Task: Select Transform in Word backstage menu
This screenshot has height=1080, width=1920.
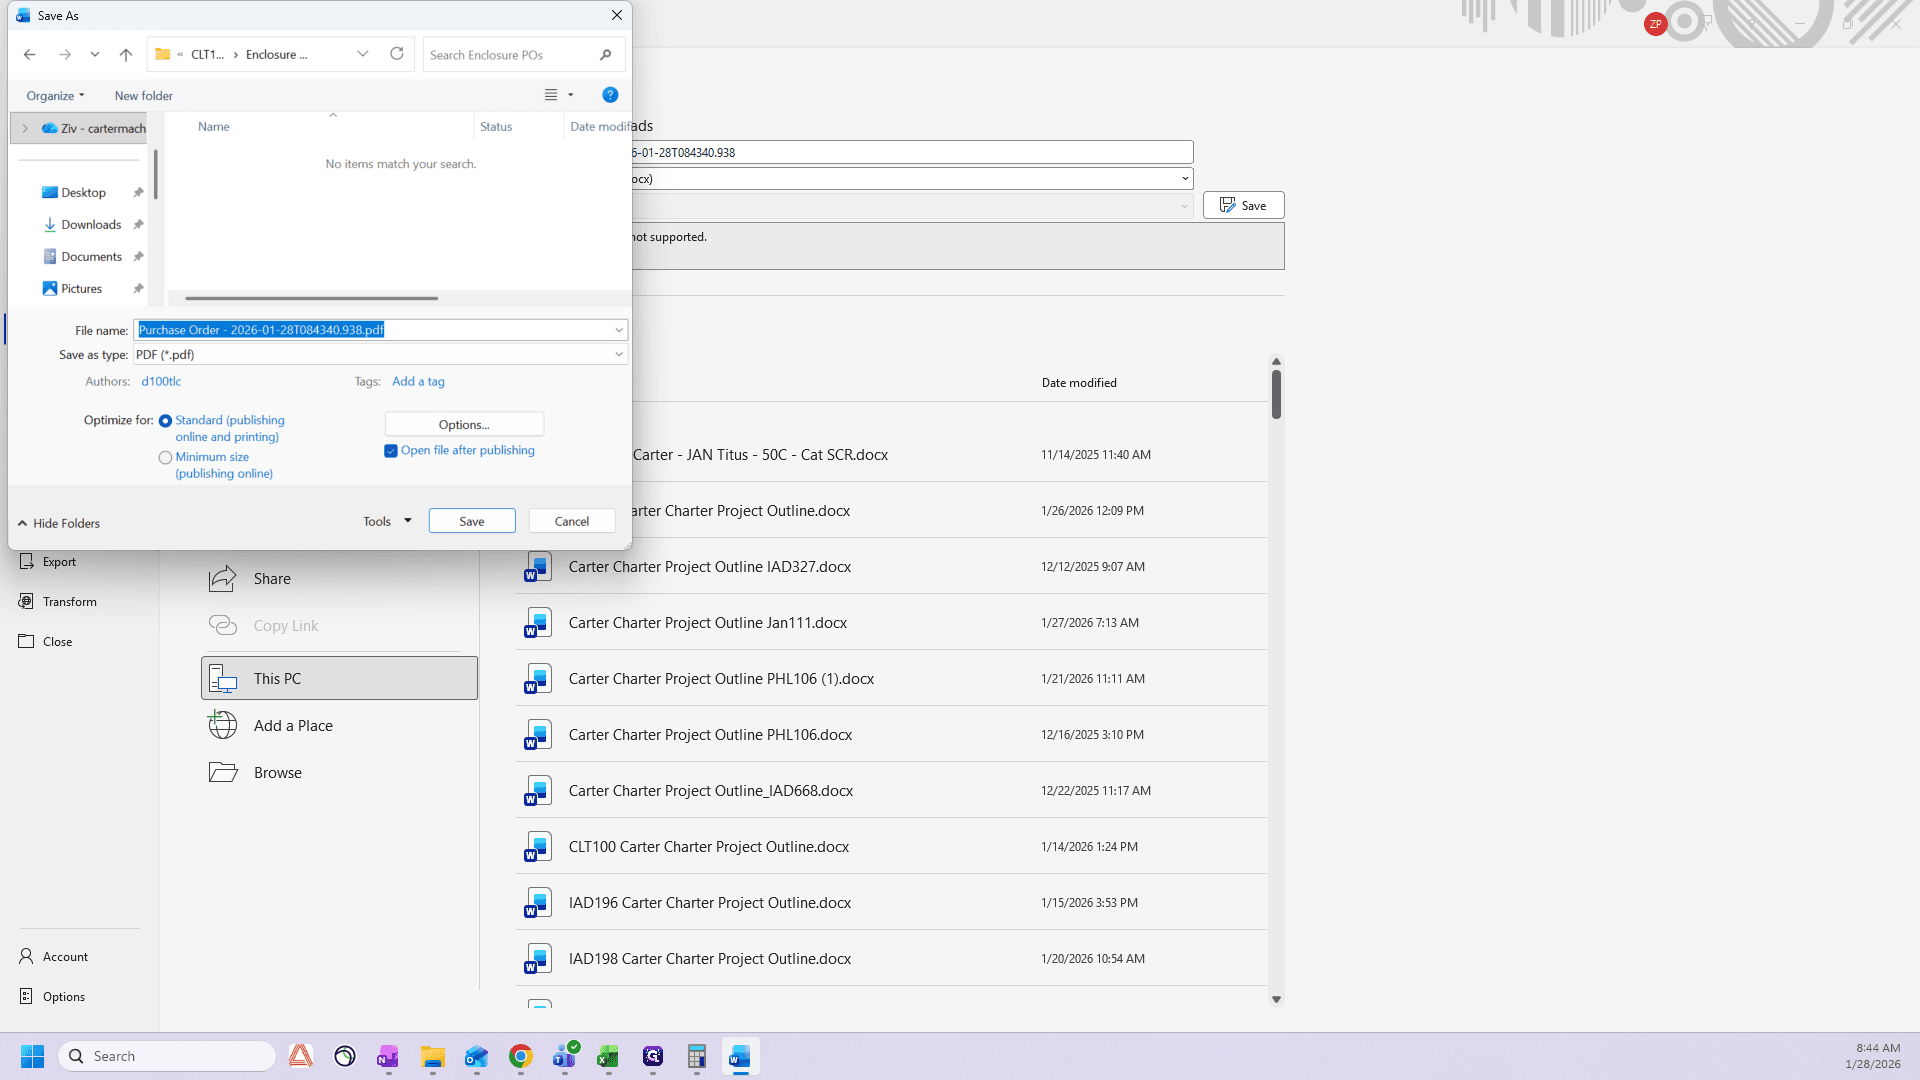Action: click(69, 602)
